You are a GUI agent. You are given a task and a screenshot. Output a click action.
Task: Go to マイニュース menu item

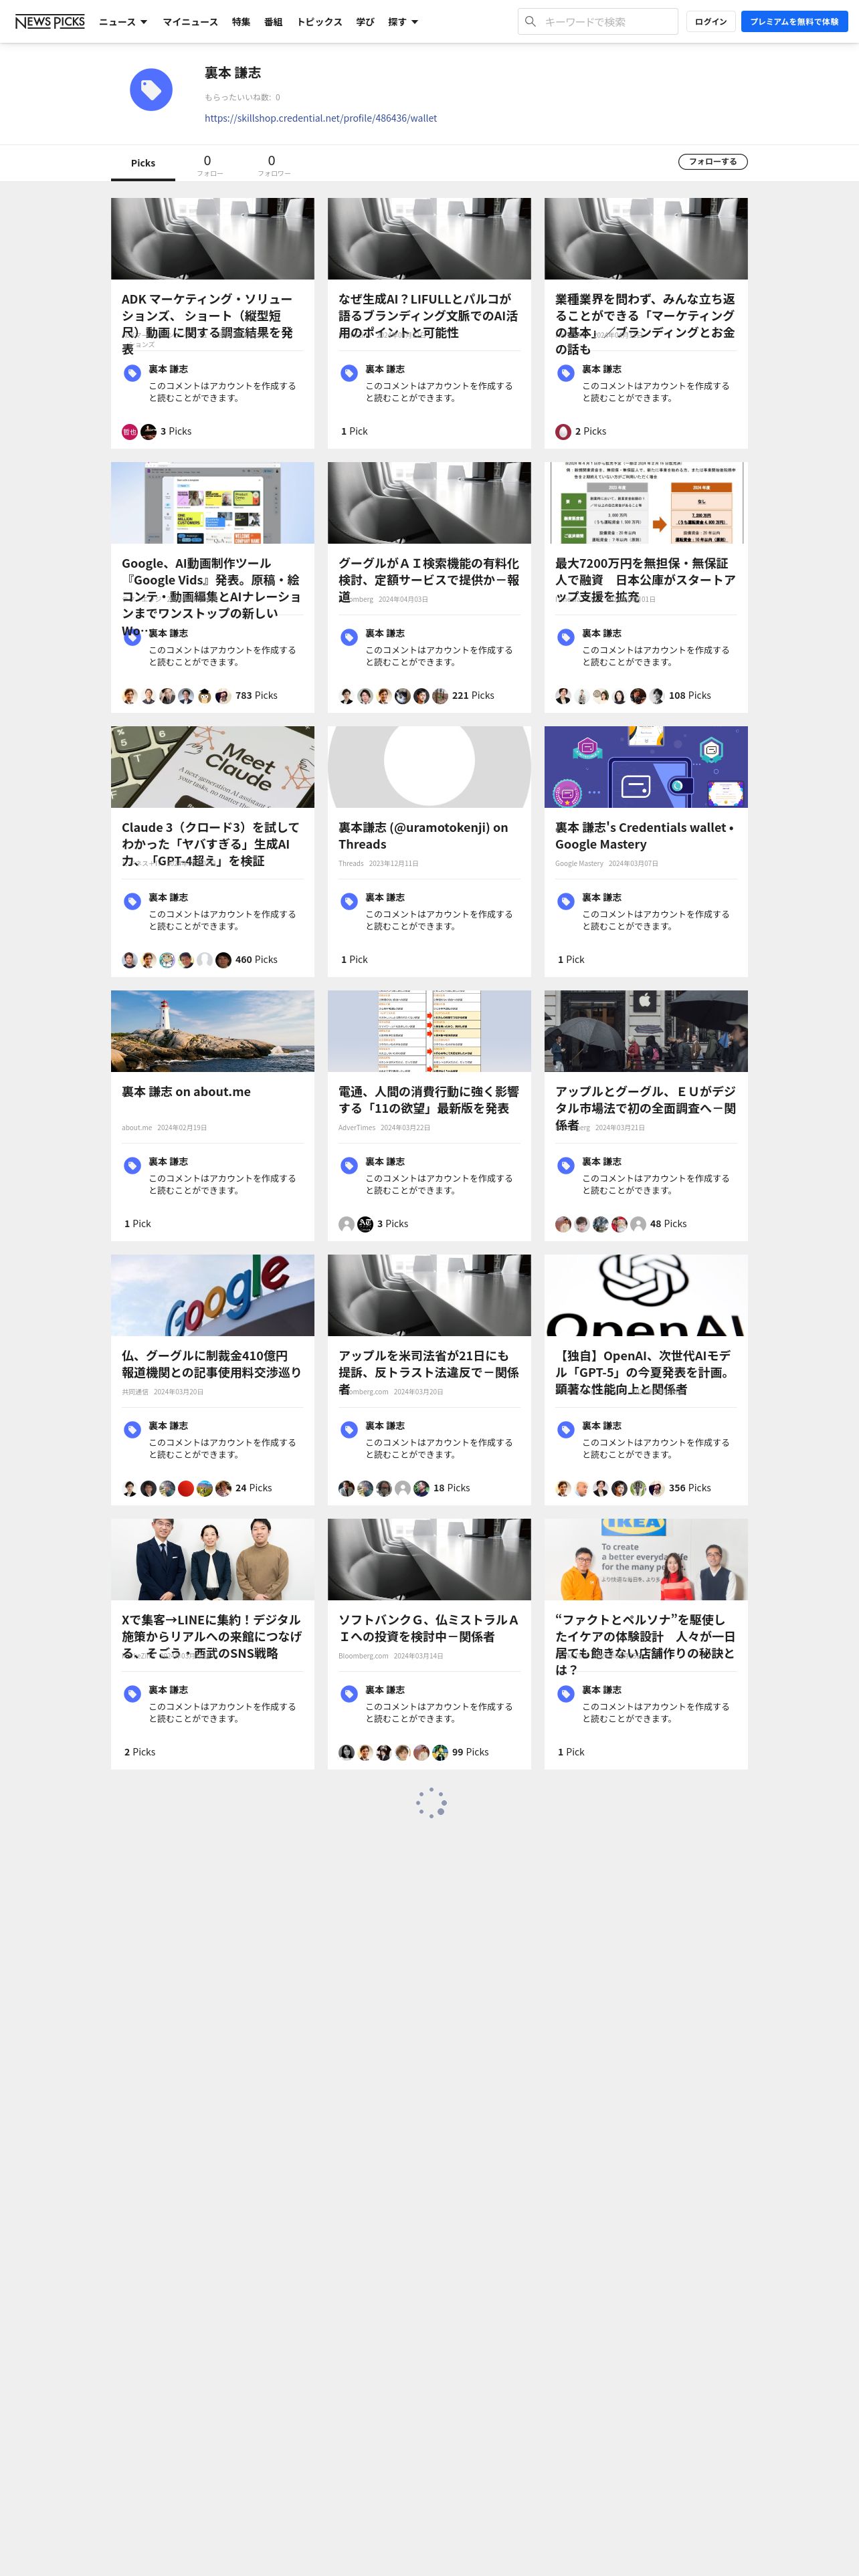[190, 22]
